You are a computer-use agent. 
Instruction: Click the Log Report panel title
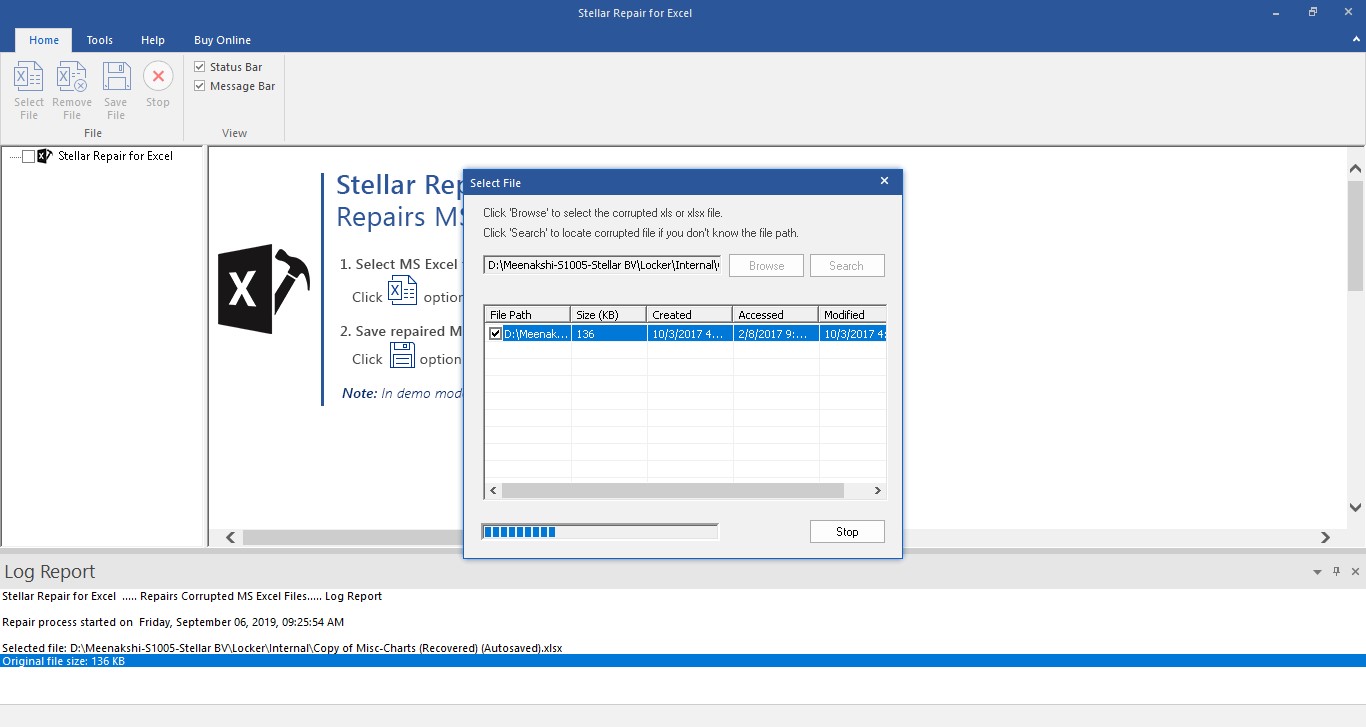50,572
